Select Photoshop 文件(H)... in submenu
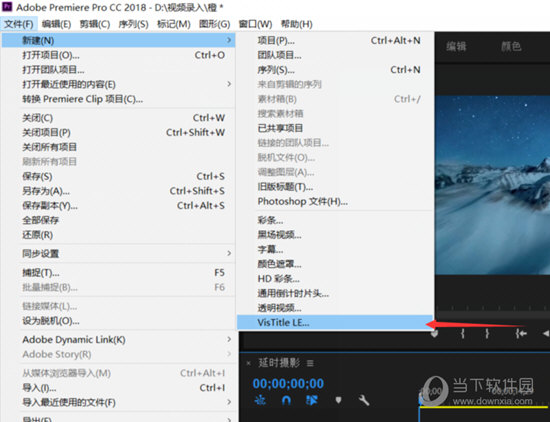 335,201
